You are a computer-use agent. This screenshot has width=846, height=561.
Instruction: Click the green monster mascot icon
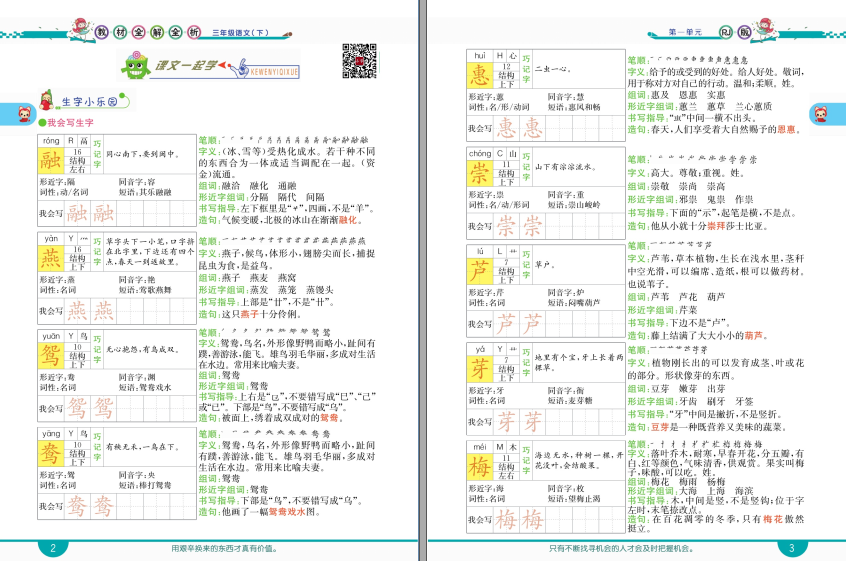[x=136, y=68]
